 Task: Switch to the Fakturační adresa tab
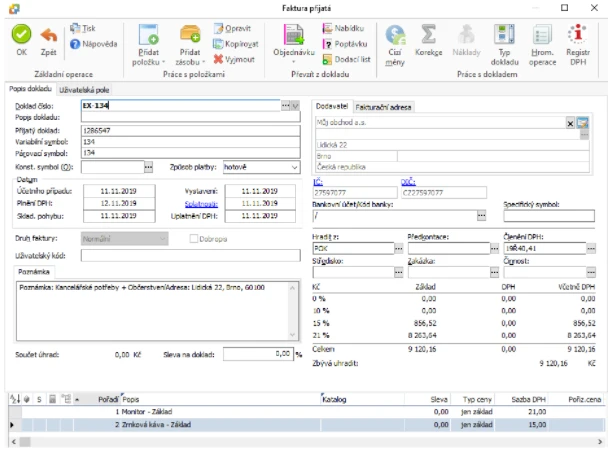coord(383,107)
